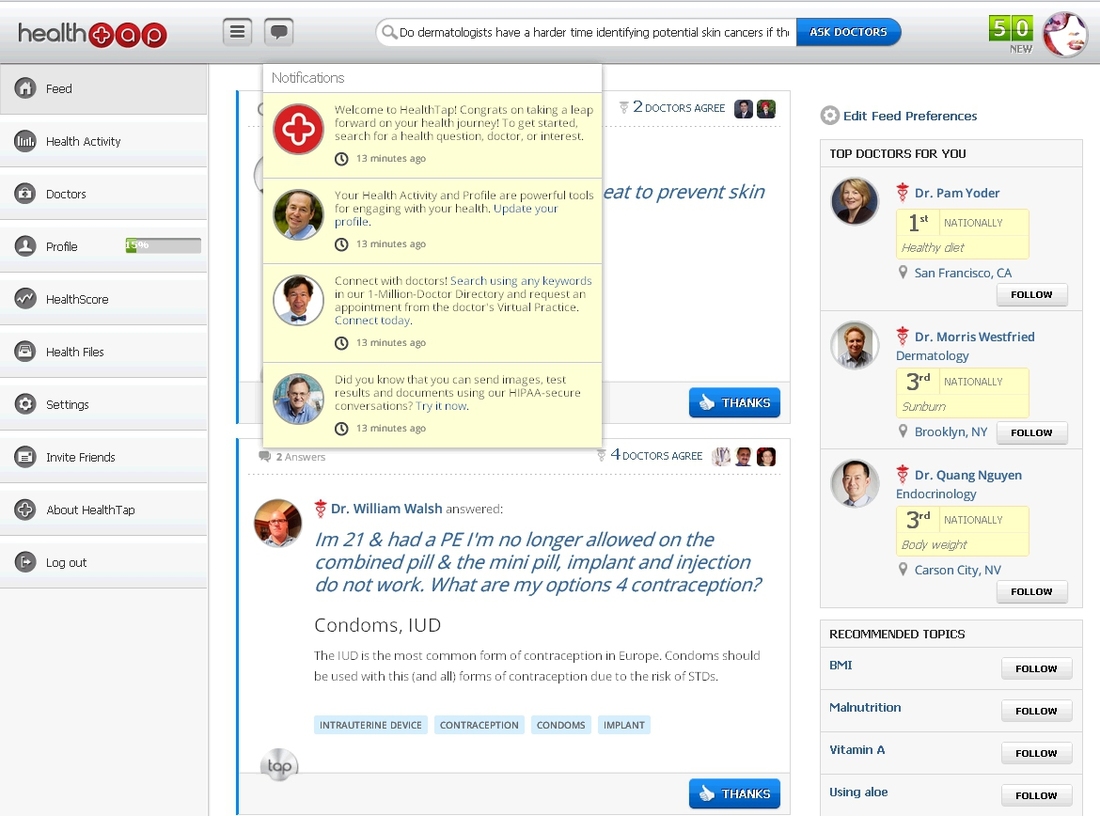Click the CONDOMS tag
Screen dimensions: 1100x816
click(561, 725)
